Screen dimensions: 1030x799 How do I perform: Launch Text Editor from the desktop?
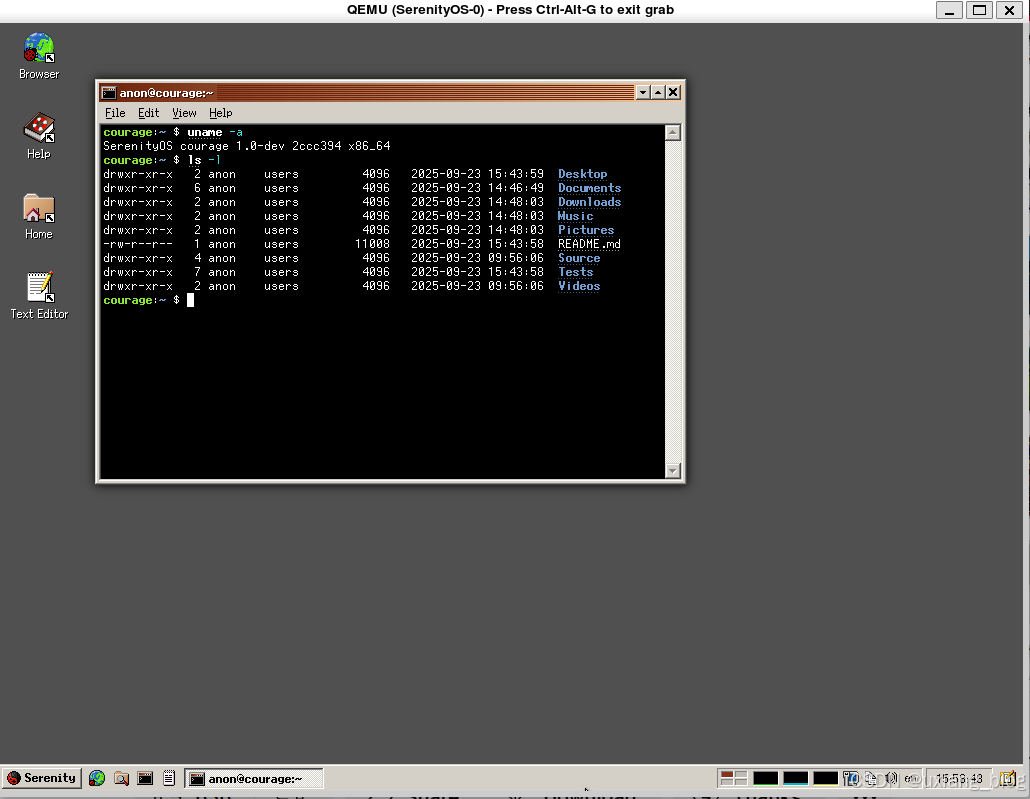pyautogui.click(x=39, y=296)
